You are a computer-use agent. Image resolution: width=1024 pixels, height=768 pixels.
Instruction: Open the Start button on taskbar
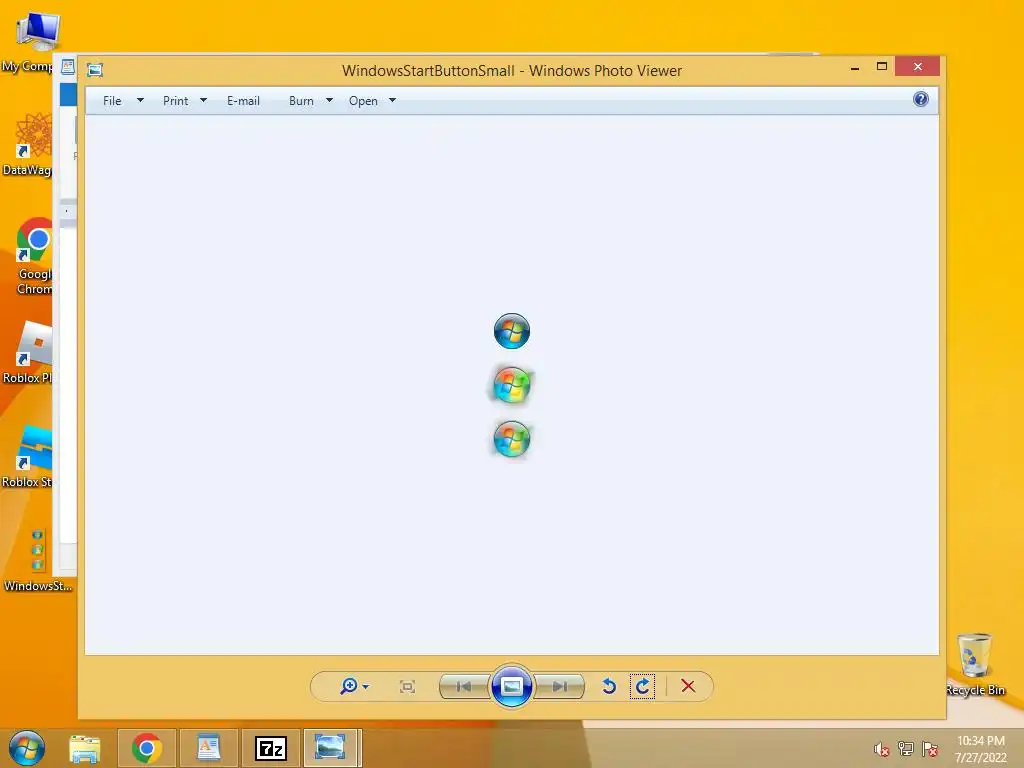pos(27,748)
